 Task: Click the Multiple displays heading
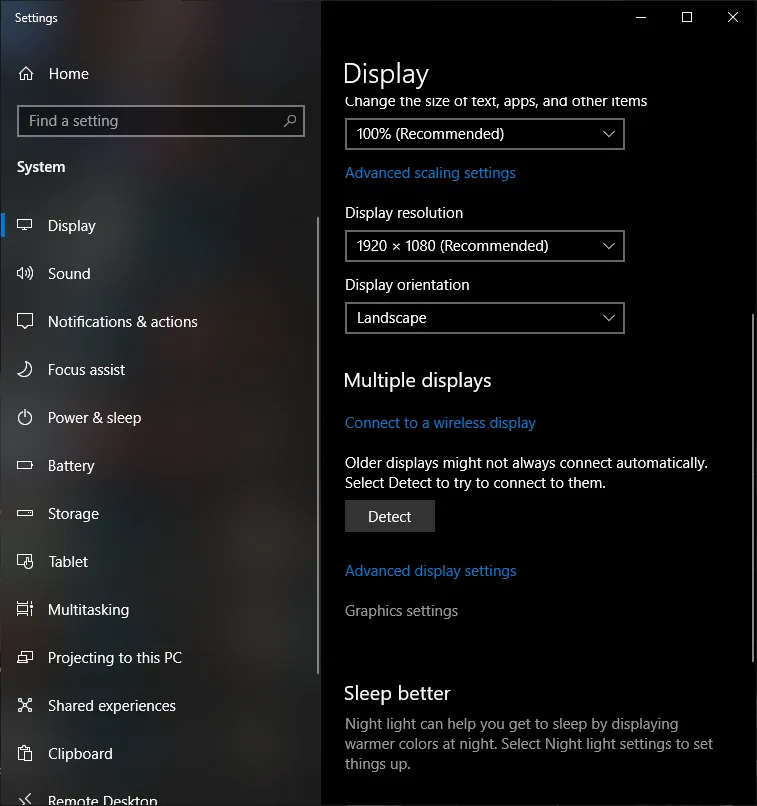[417, 381]
